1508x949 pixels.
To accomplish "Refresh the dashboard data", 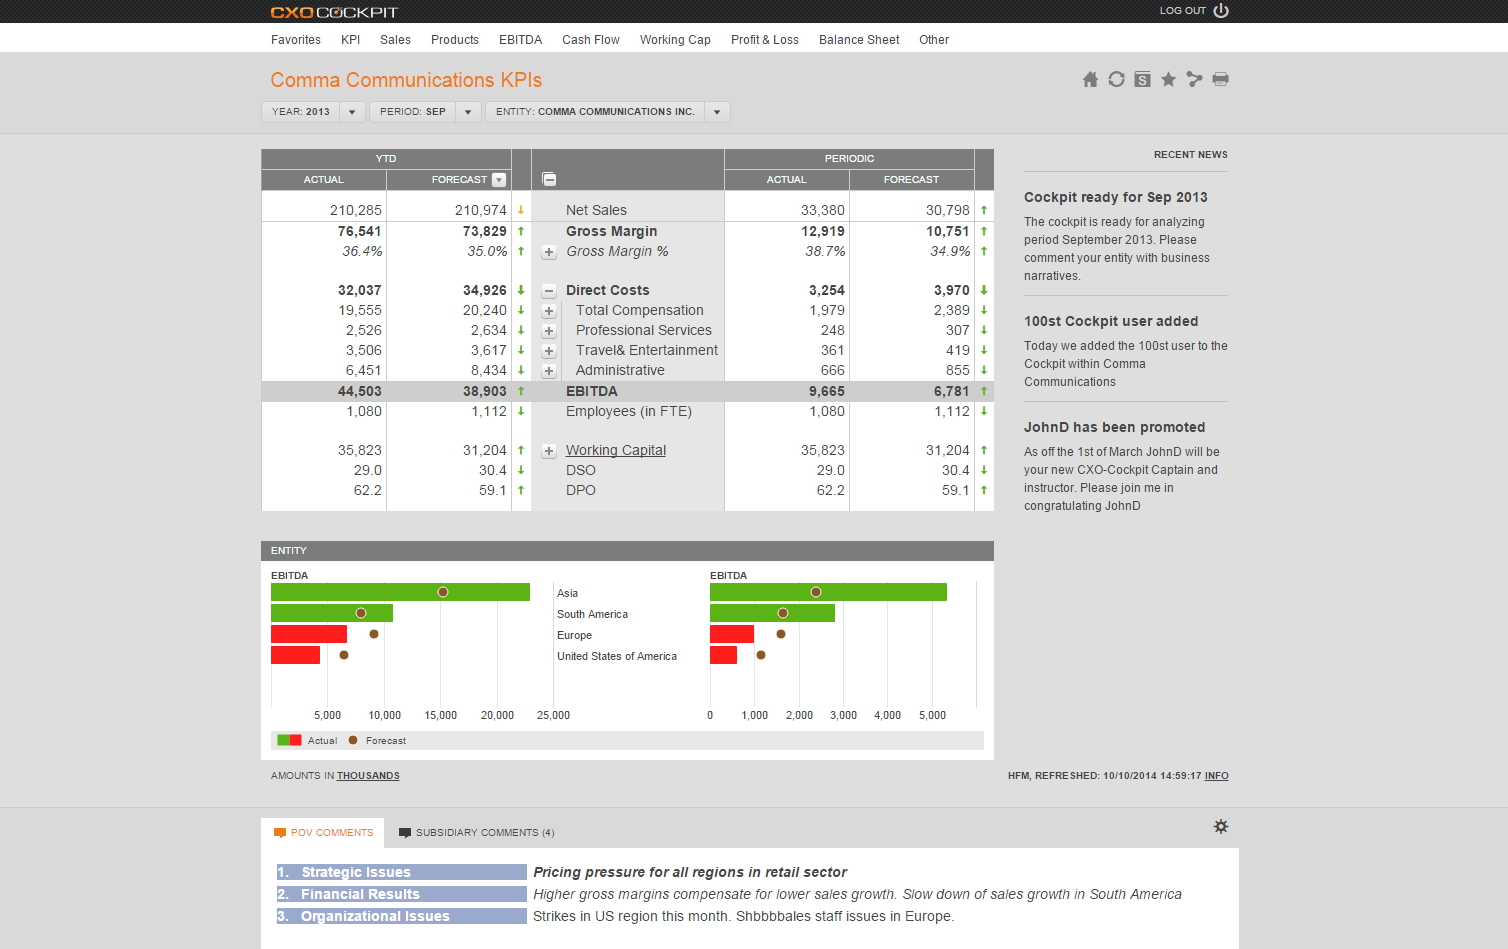I will (1116, 79).
